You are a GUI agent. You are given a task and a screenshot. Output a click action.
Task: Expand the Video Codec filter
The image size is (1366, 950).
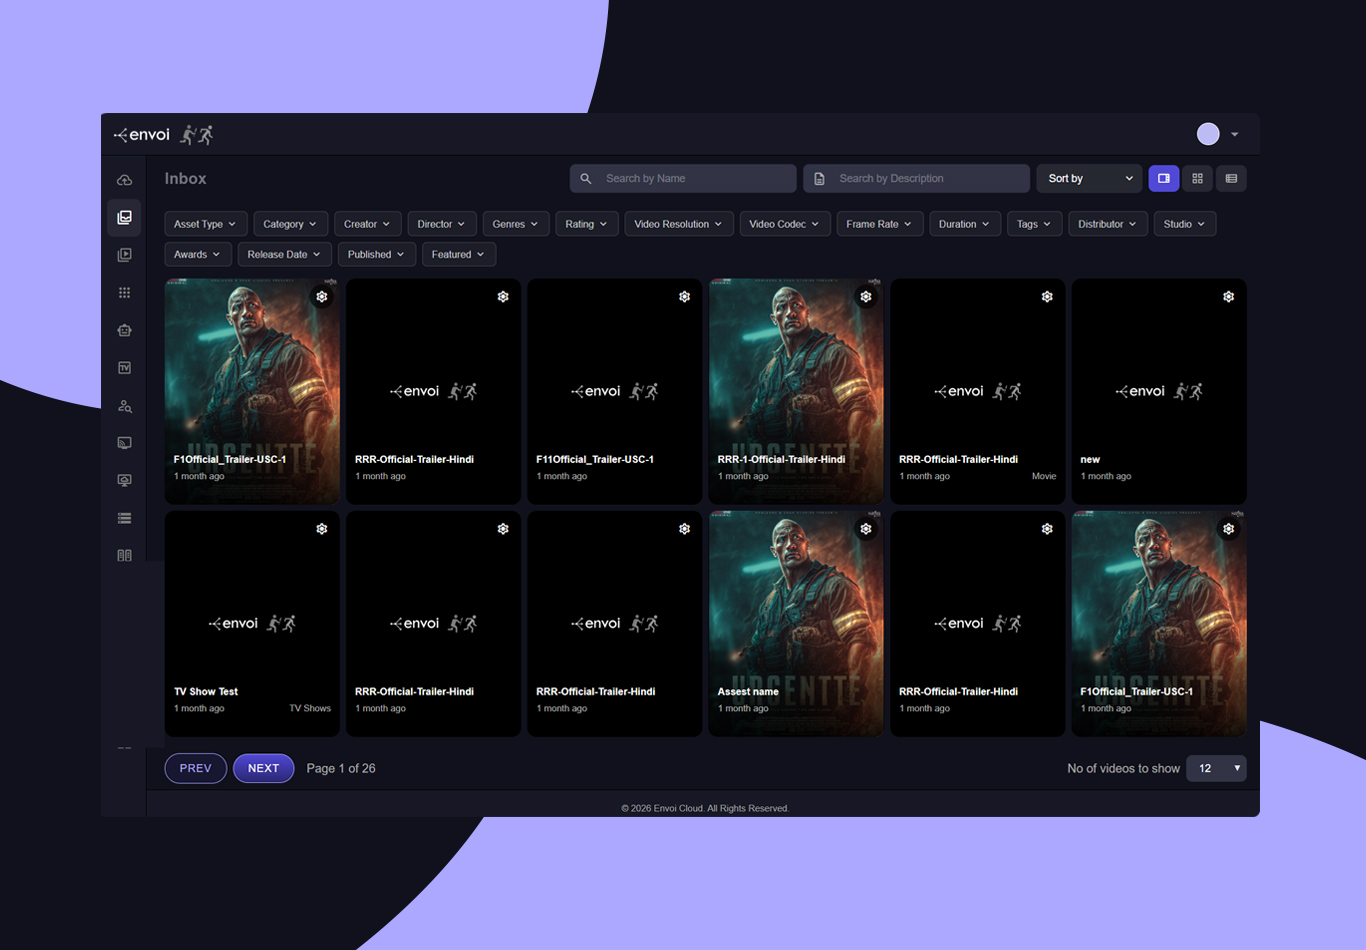click(x=784, y=224)
